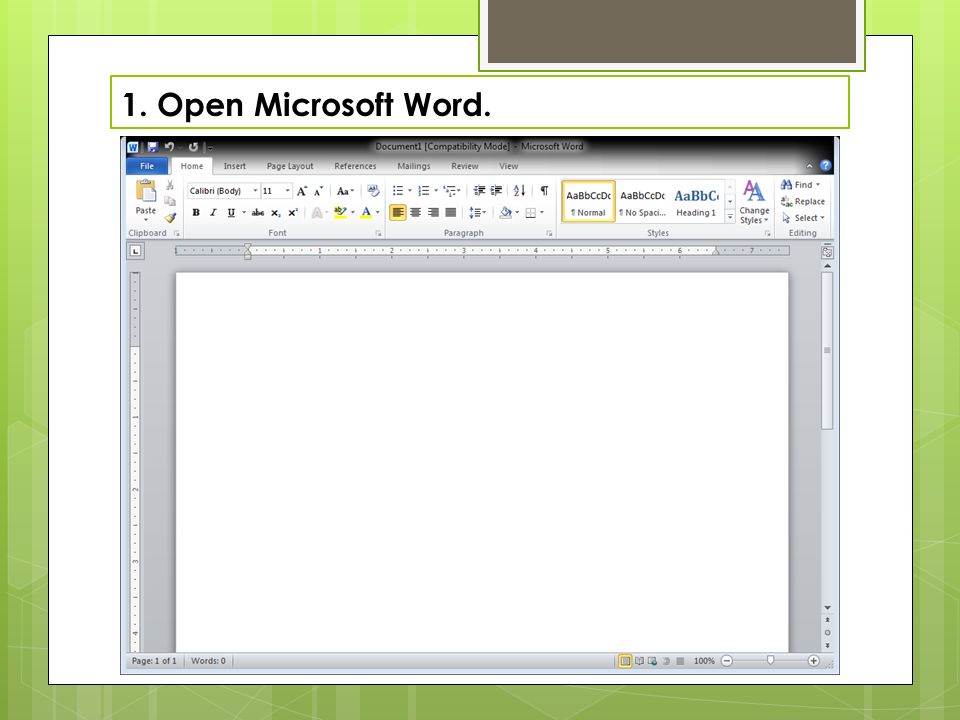Click the ruler tab selector at left
Image resolution: width=960 pixels, height=720 pixels.
(x=135, y=251)
